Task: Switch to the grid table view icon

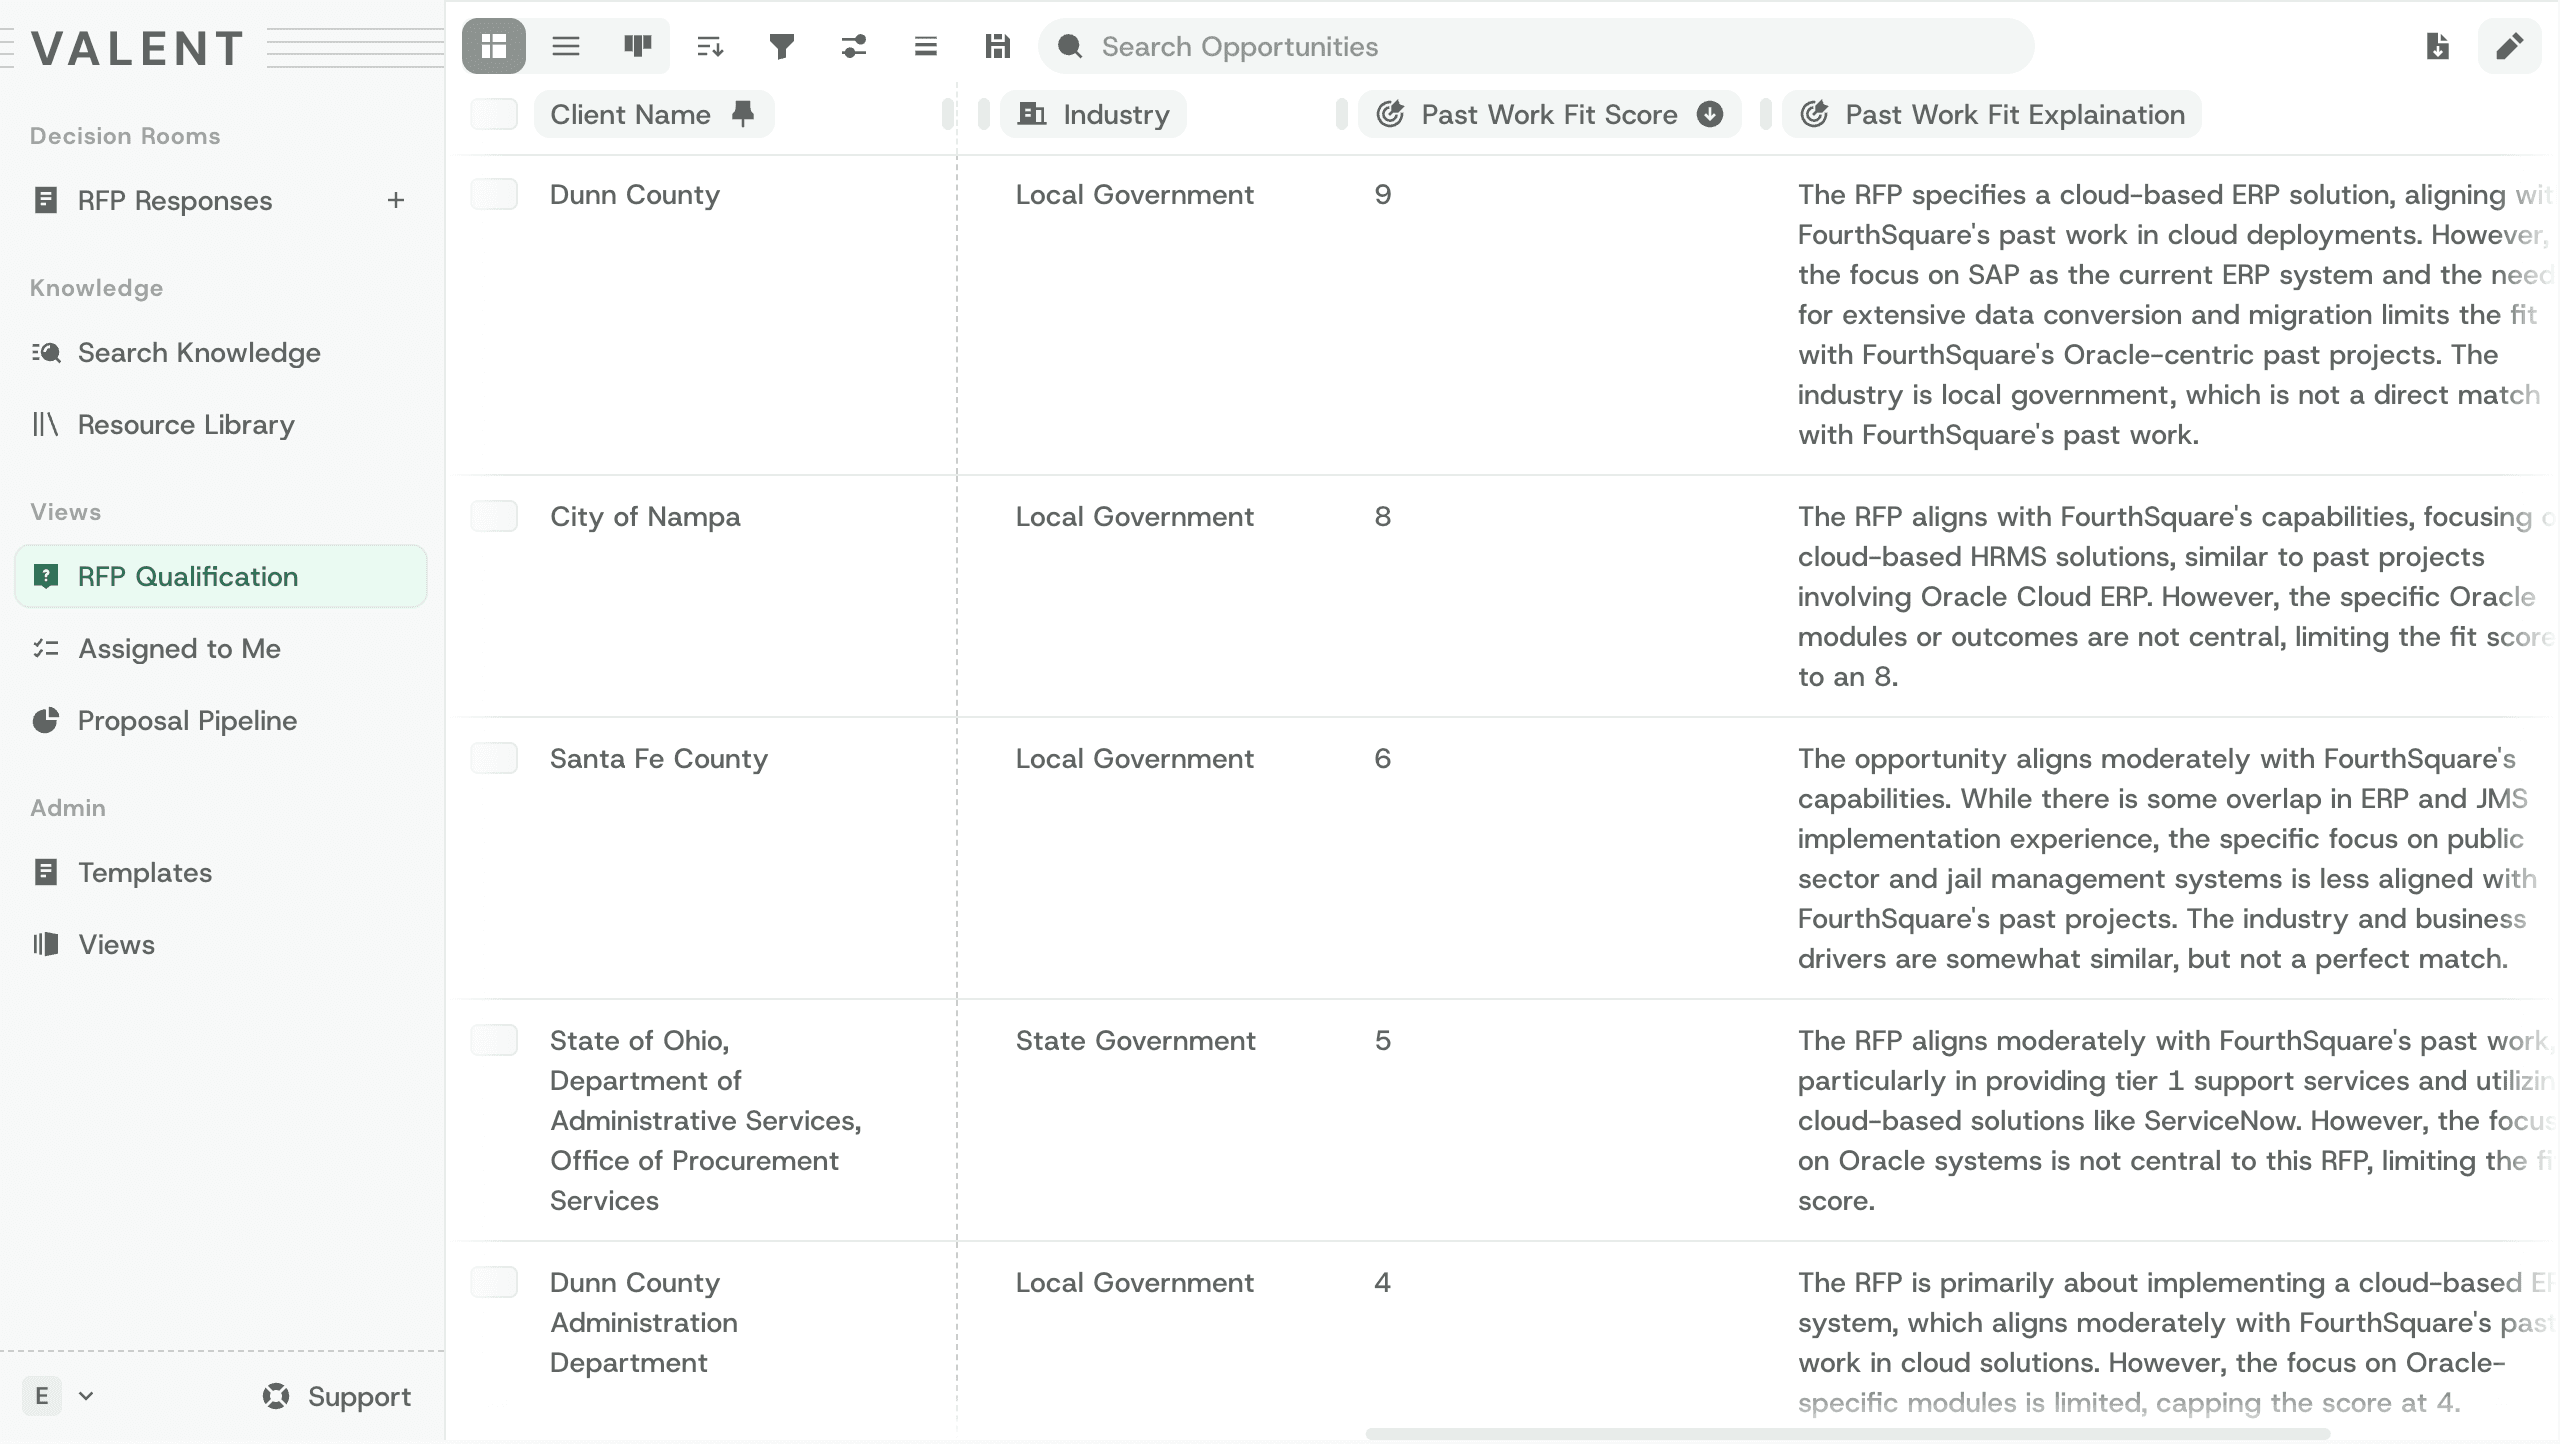Action: 494,46
